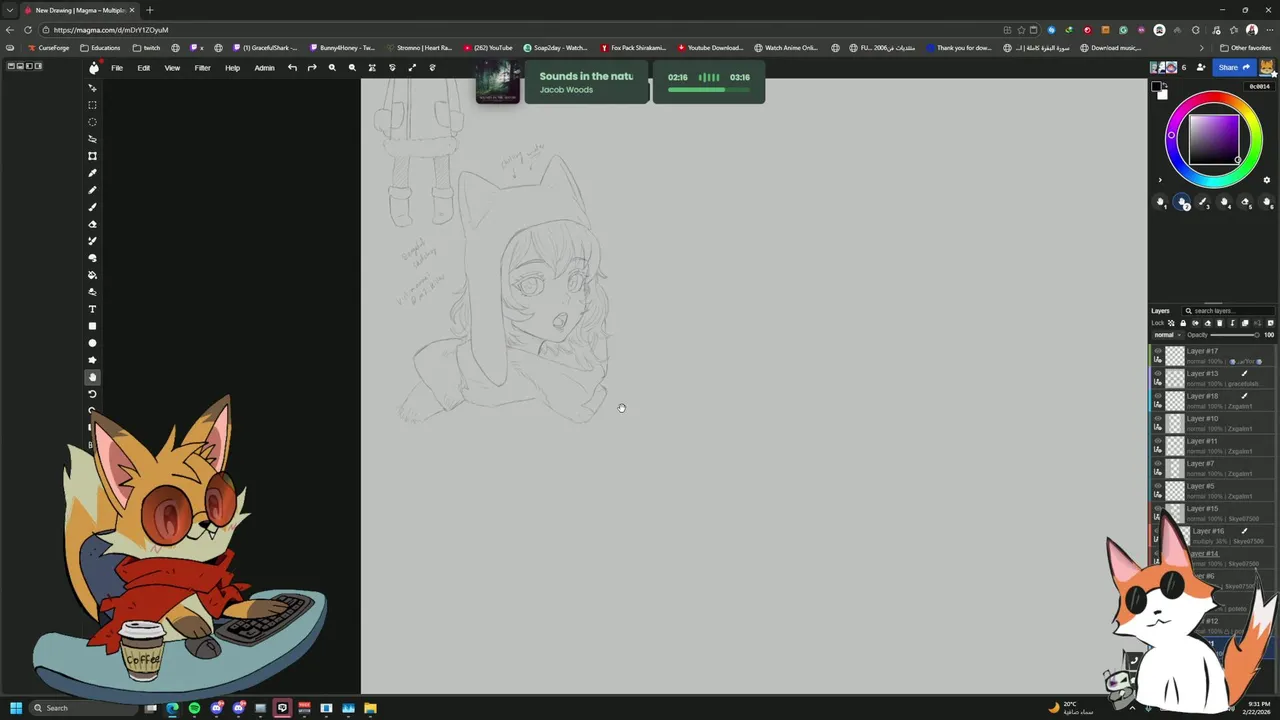Open color picker settings gear

pos(1267,181)
